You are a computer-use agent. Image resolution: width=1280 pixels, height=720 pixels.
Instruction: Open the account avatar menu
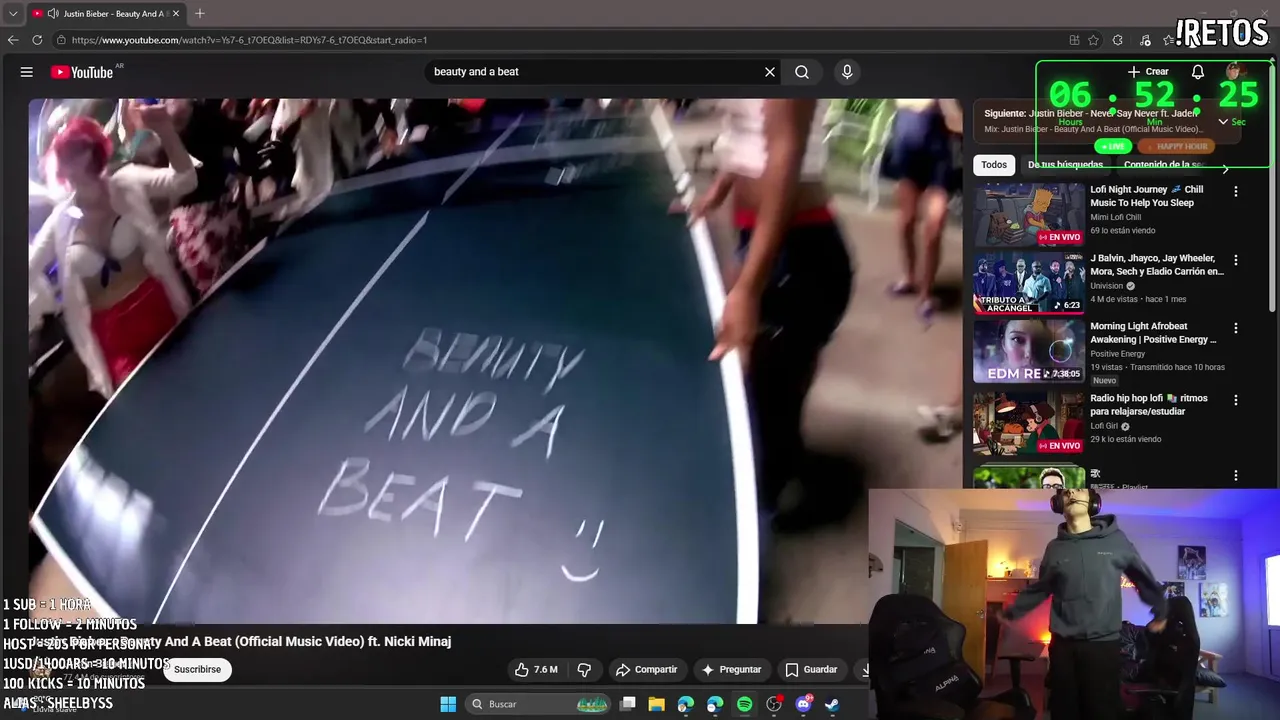click(x=1234, y=72)
